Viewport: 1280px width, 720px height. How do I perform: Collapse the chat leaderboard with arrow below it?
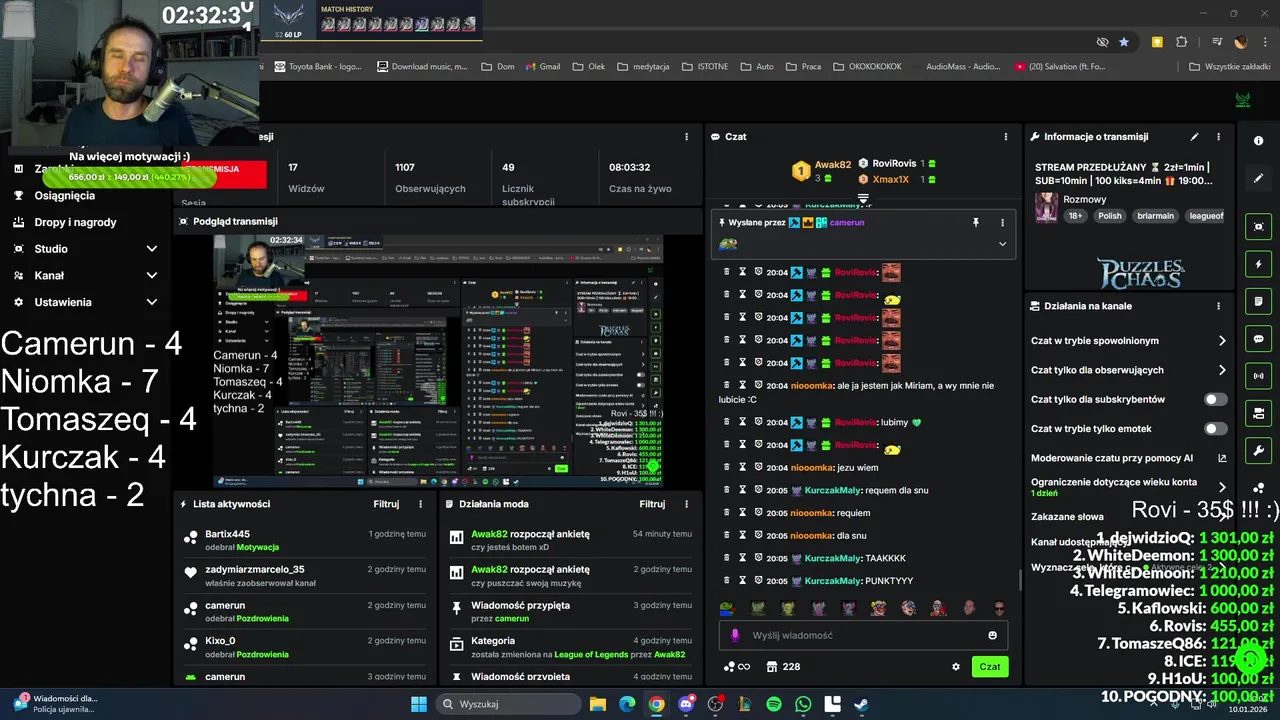863,198
